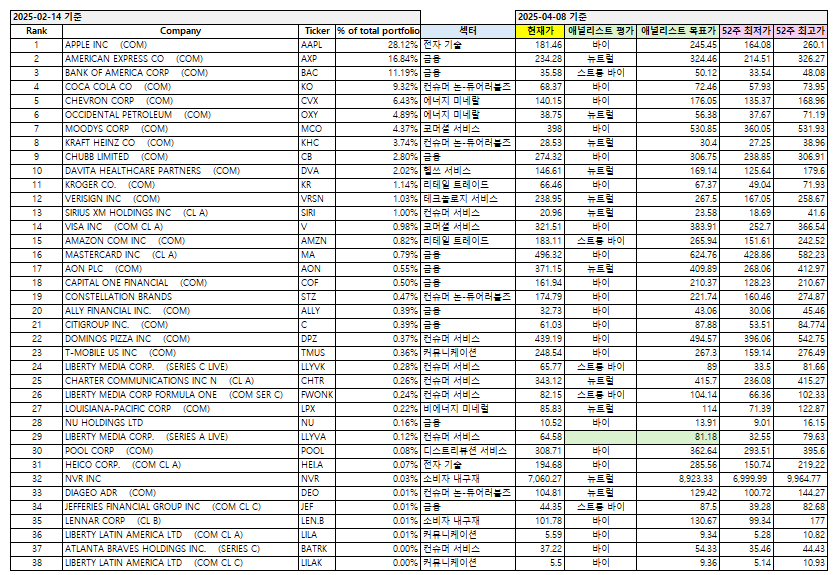837x575 pixels.
Task: Select the '애널리스트 목표가' header cell
Action: [x=678, y=31]
